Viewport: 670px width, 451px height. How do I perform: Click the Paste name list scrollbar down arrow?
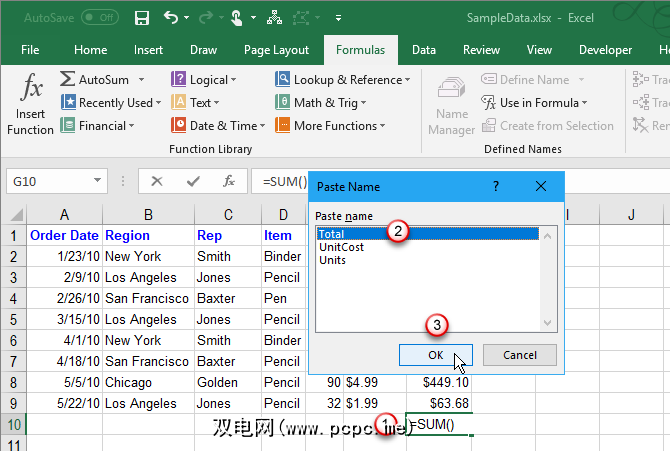(x=547, y=323)
